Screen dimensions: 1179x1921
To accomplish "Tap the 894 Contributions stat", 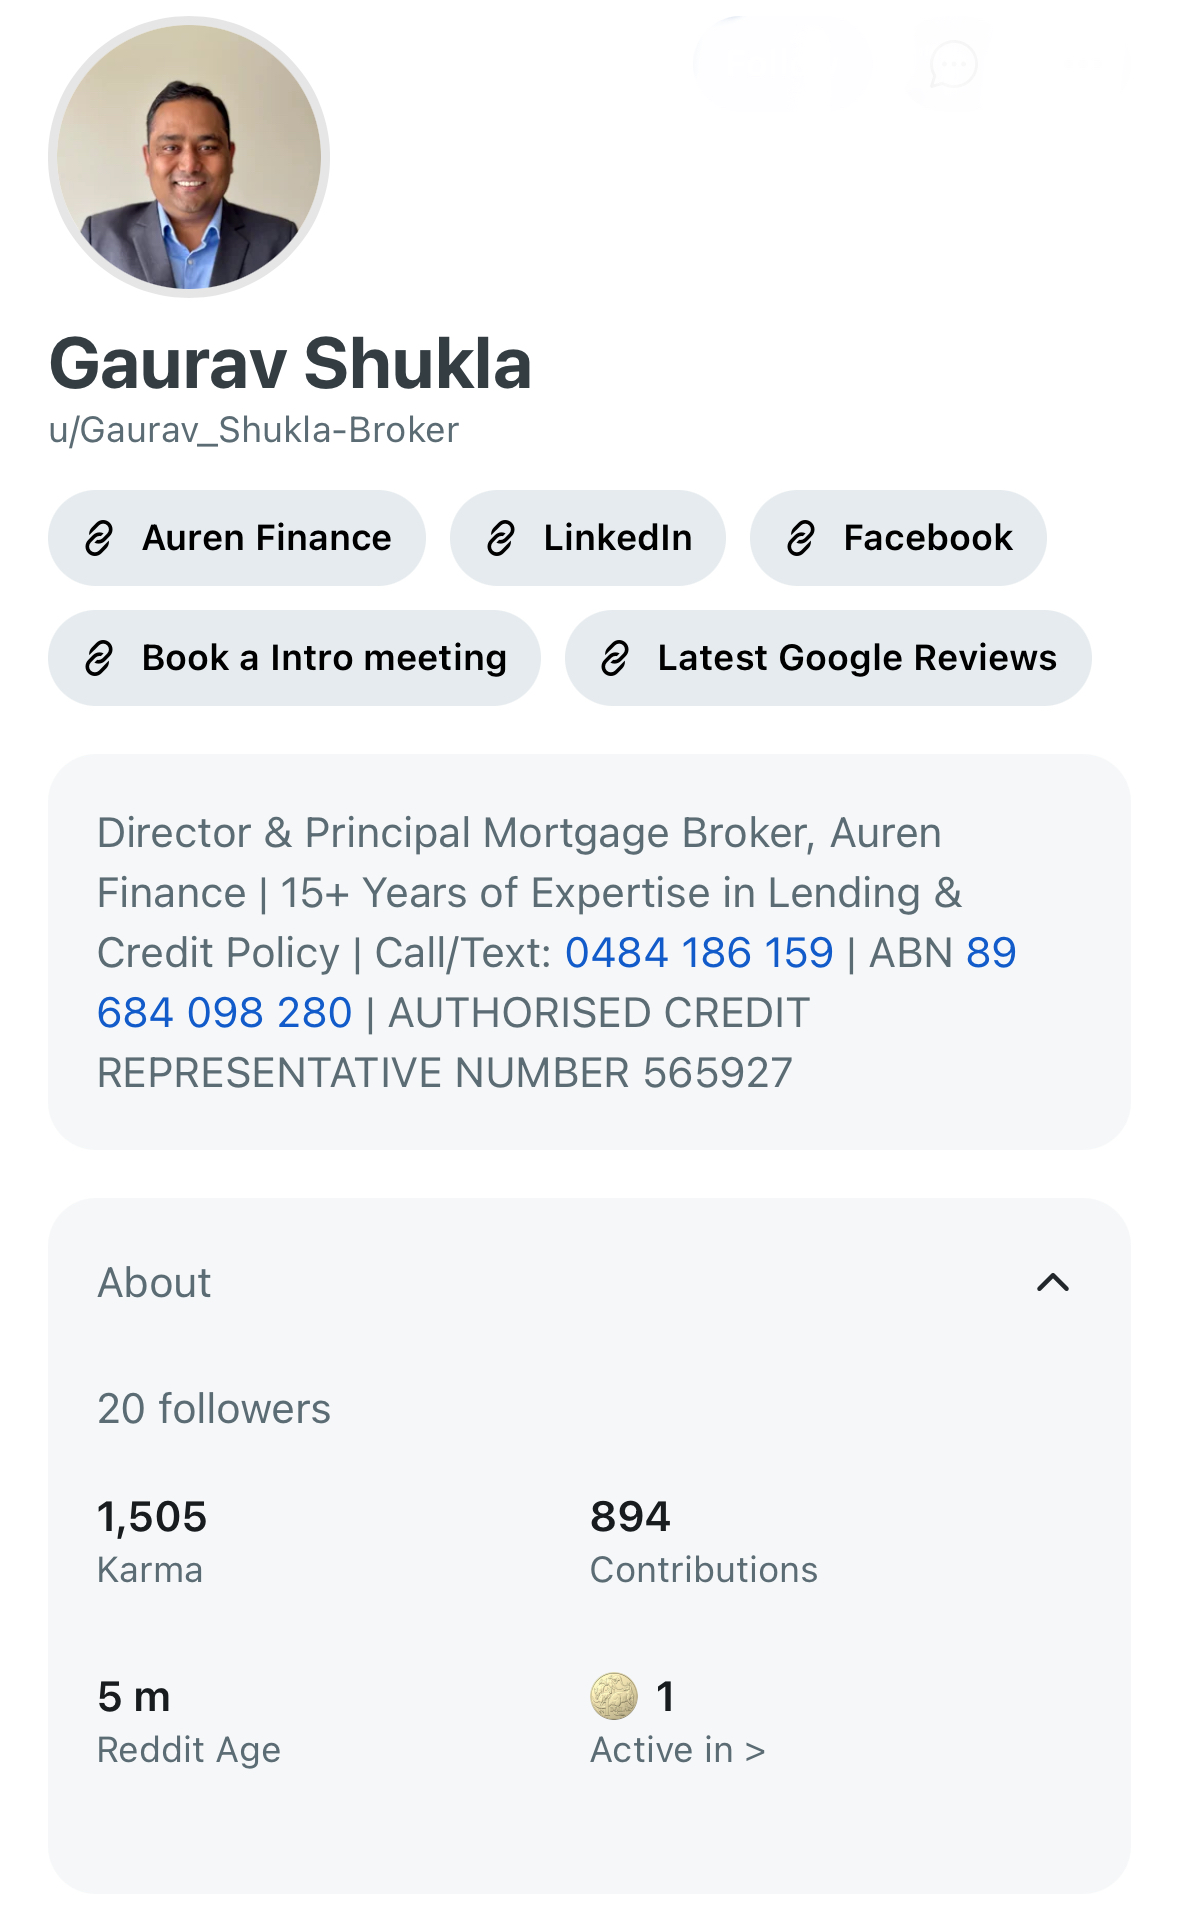I will (704, 1541).
